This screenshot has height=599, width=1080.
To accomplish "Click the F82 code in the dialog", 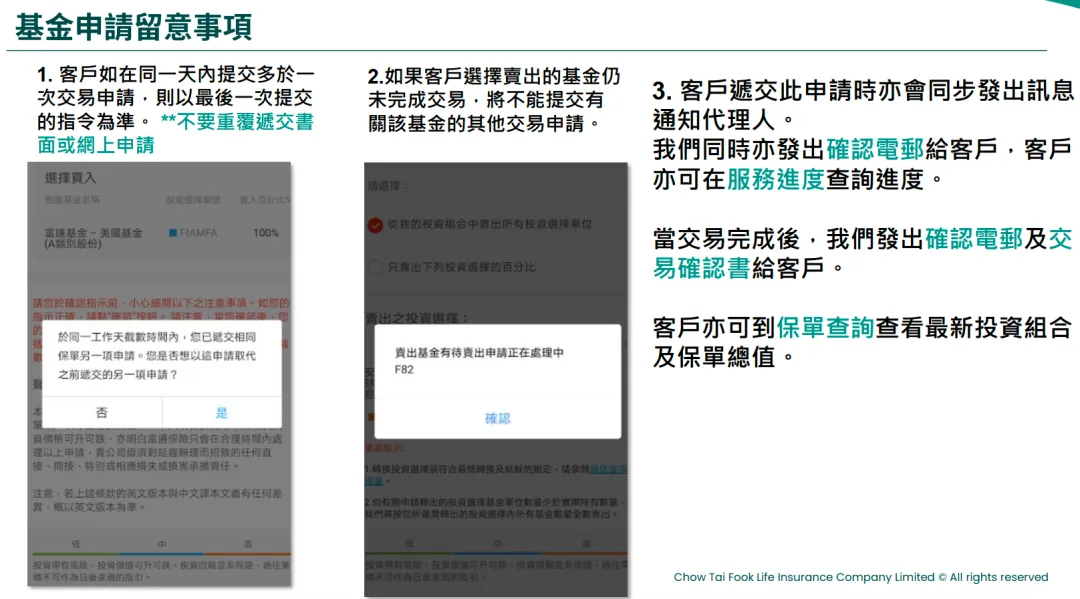I will click(x=404, y=370).
